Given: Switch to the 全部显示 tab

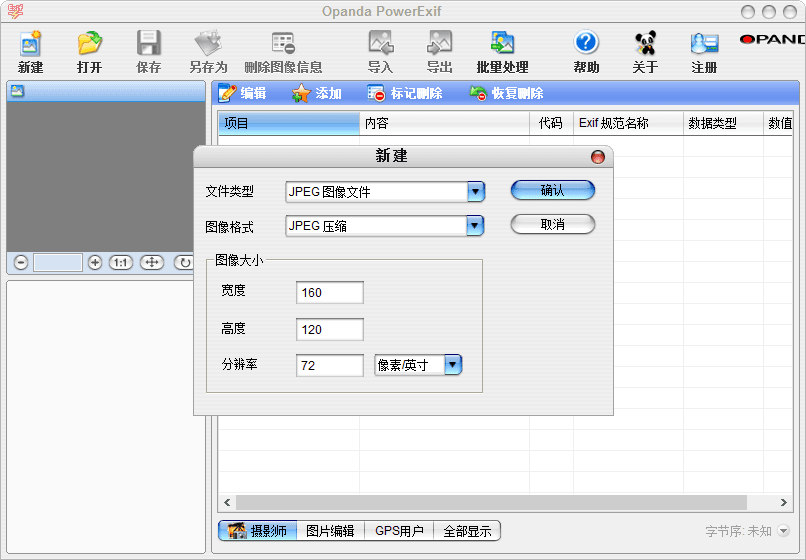Looking at the screenshot, I should (x=467, y=531).
